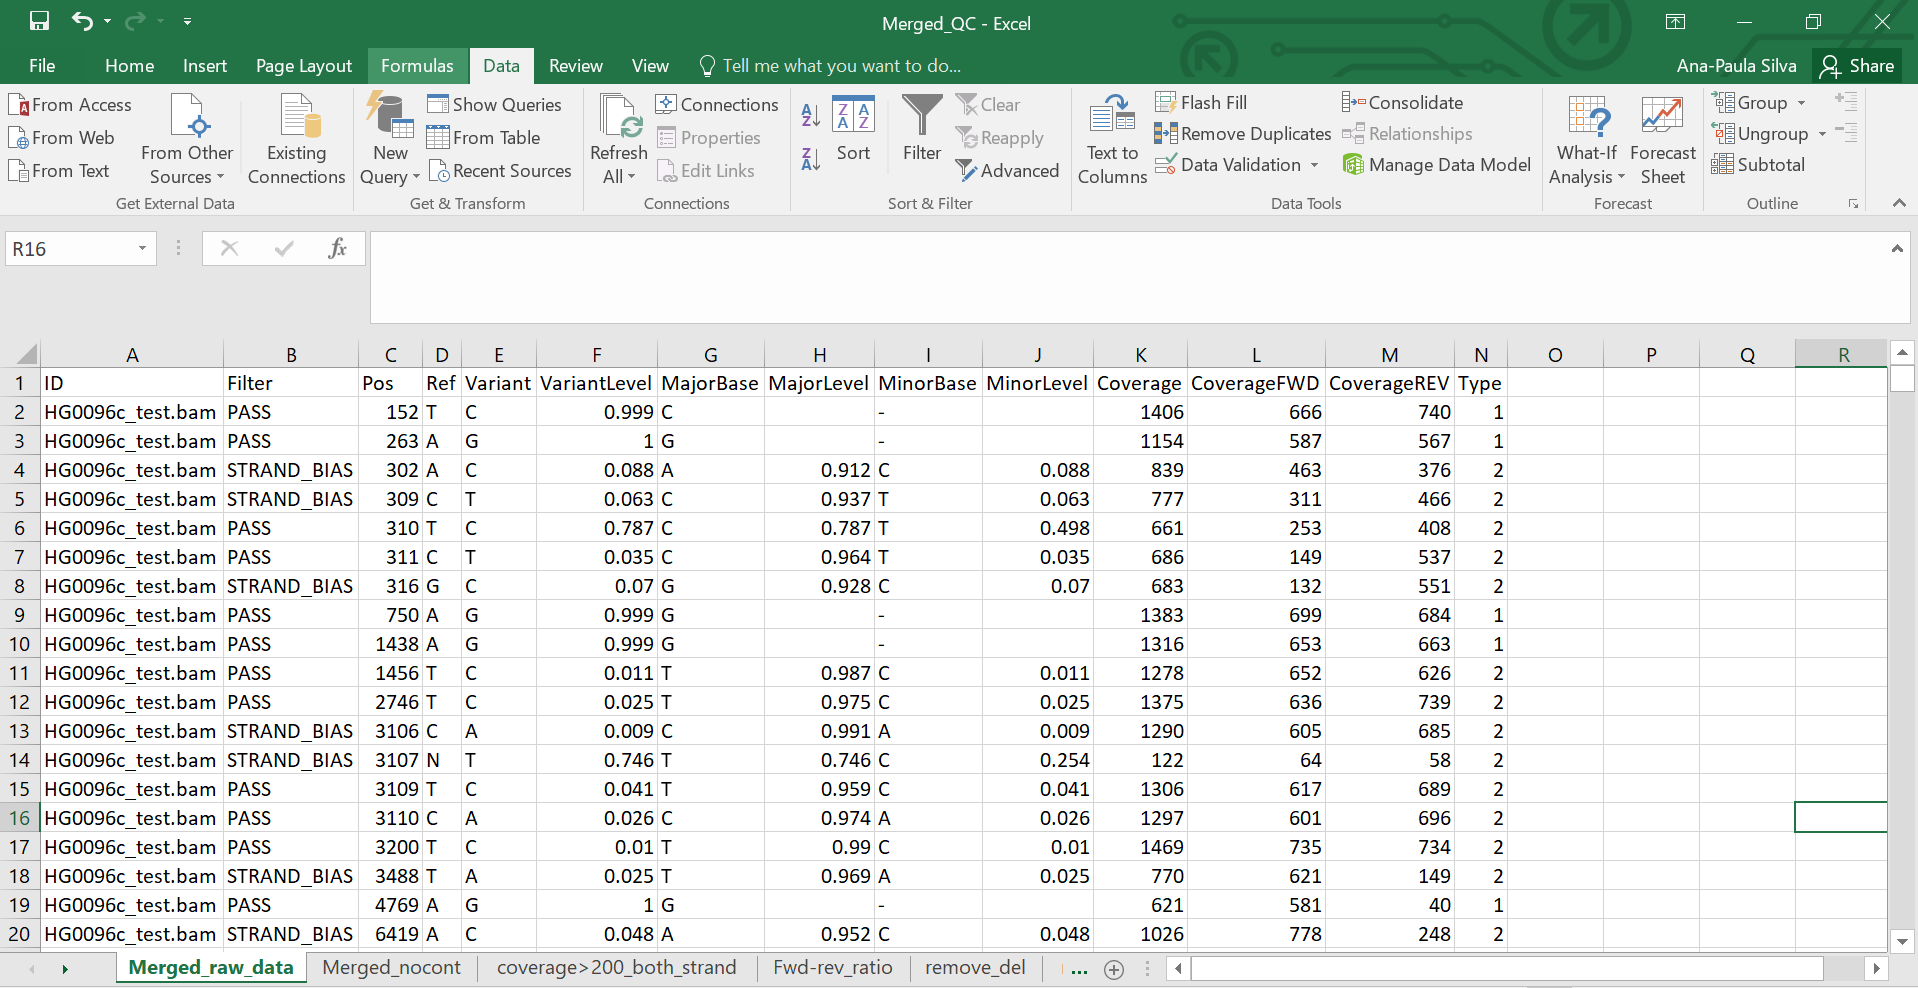Image resolution: width=1918 pixels, height=988 pixels.
Task: Select Flash Fill in Data Tools
Action: [1202, 103]
